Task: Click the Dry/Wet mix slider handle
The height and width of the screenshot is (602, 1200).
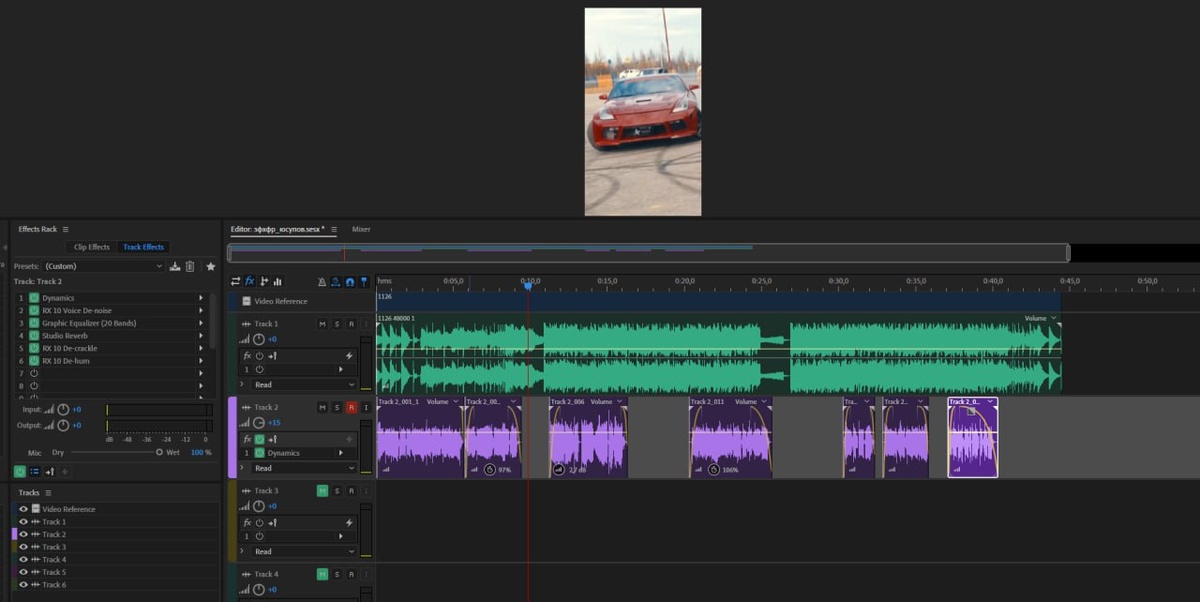Action: click(159, 452)
